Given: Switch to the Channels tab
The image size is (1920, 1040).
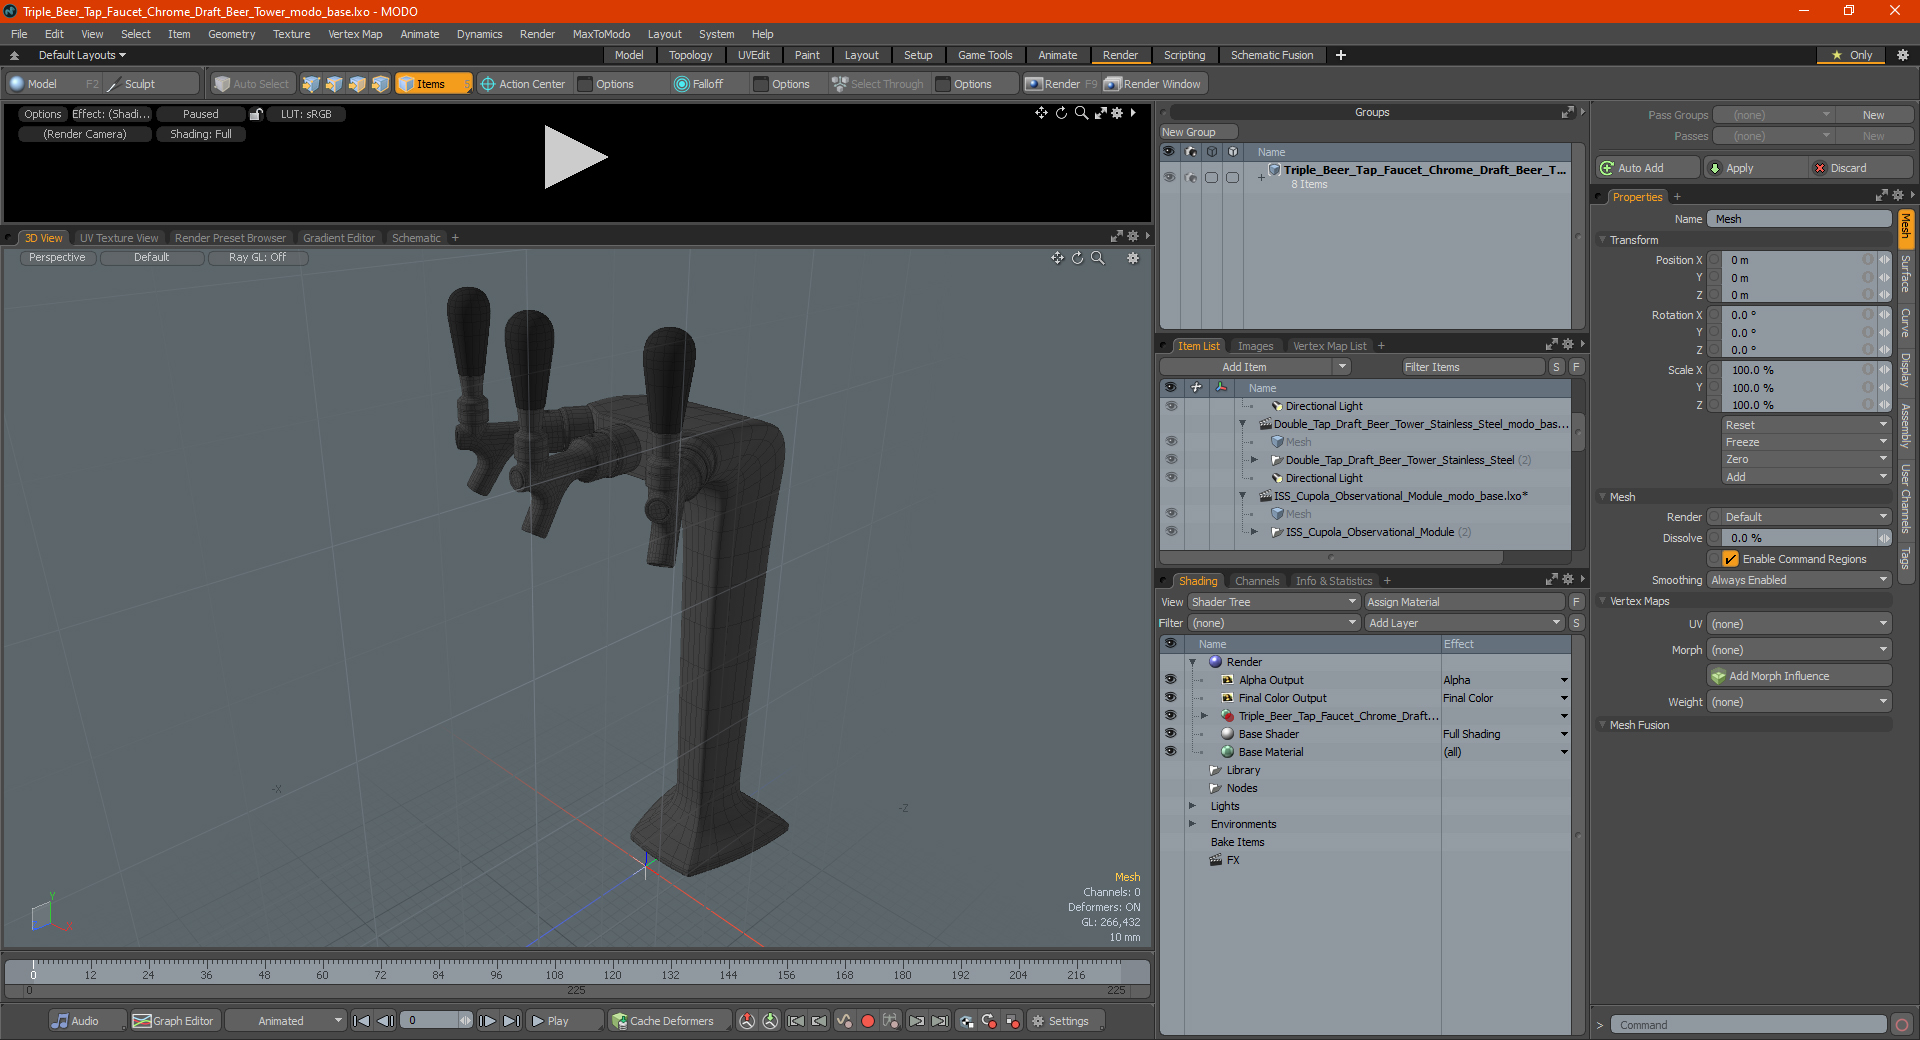Looking at the screenshot, I should (1257, 581).
